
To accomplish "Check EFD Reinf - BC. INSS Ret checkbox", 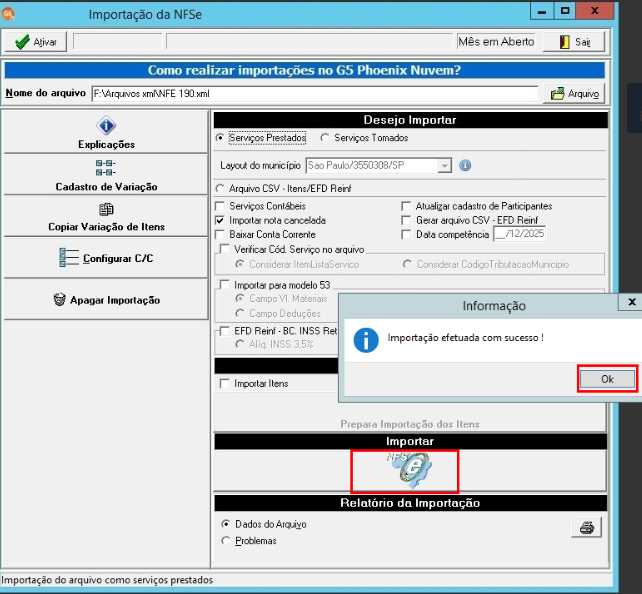I will point(225,331).
